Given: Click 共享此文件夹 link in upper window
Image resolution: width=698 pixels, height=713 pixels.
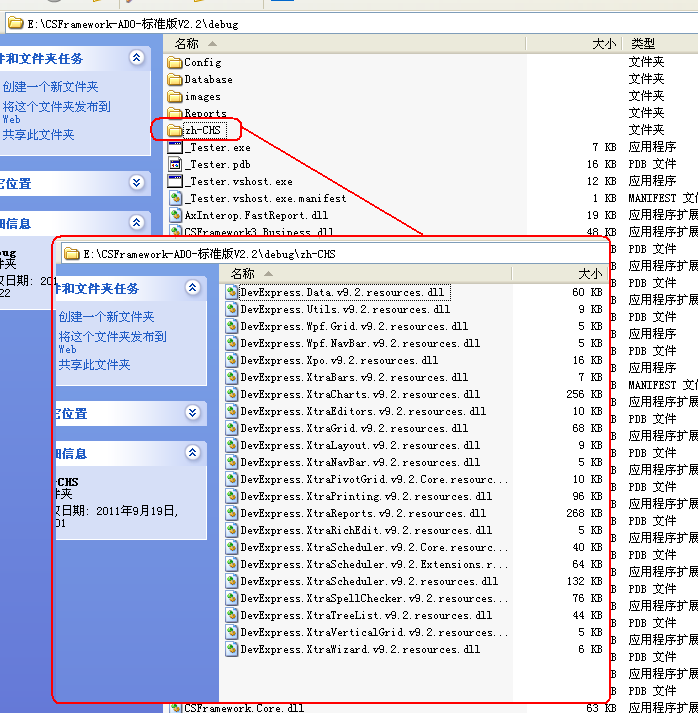Looking at the screenshot, I should 38,135.
